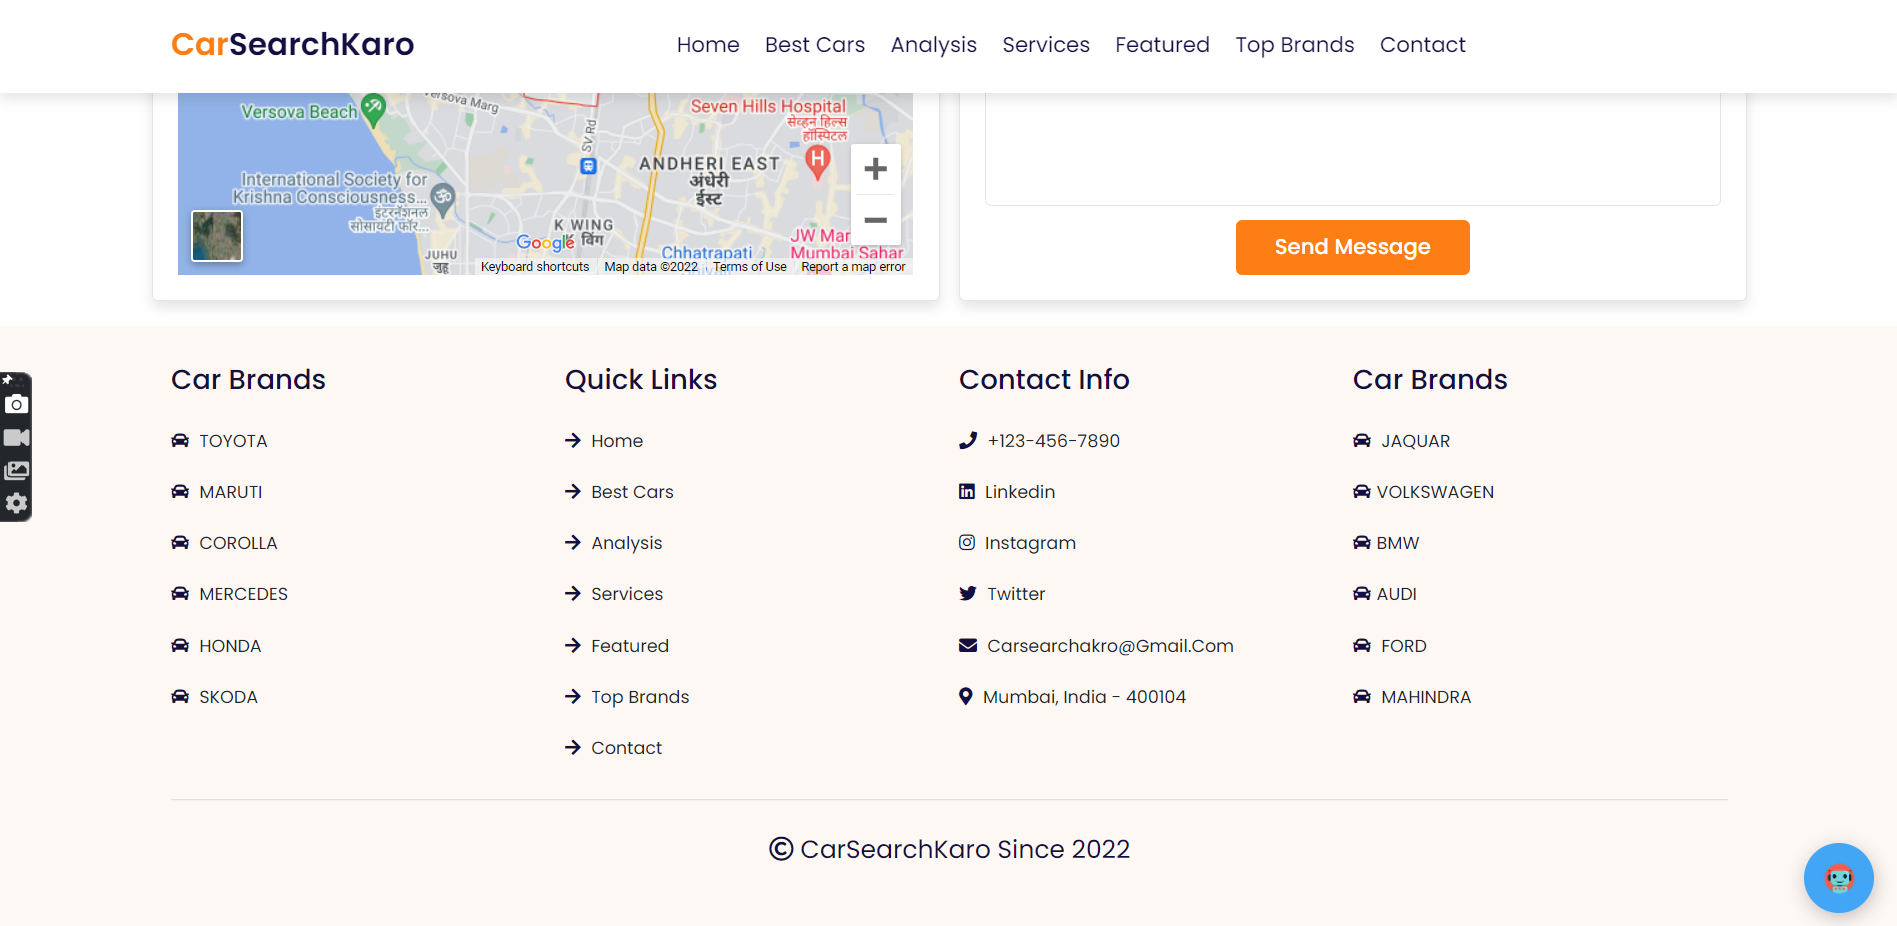
Task: Click the car icon beside SKODA
Action: (180, 696)
